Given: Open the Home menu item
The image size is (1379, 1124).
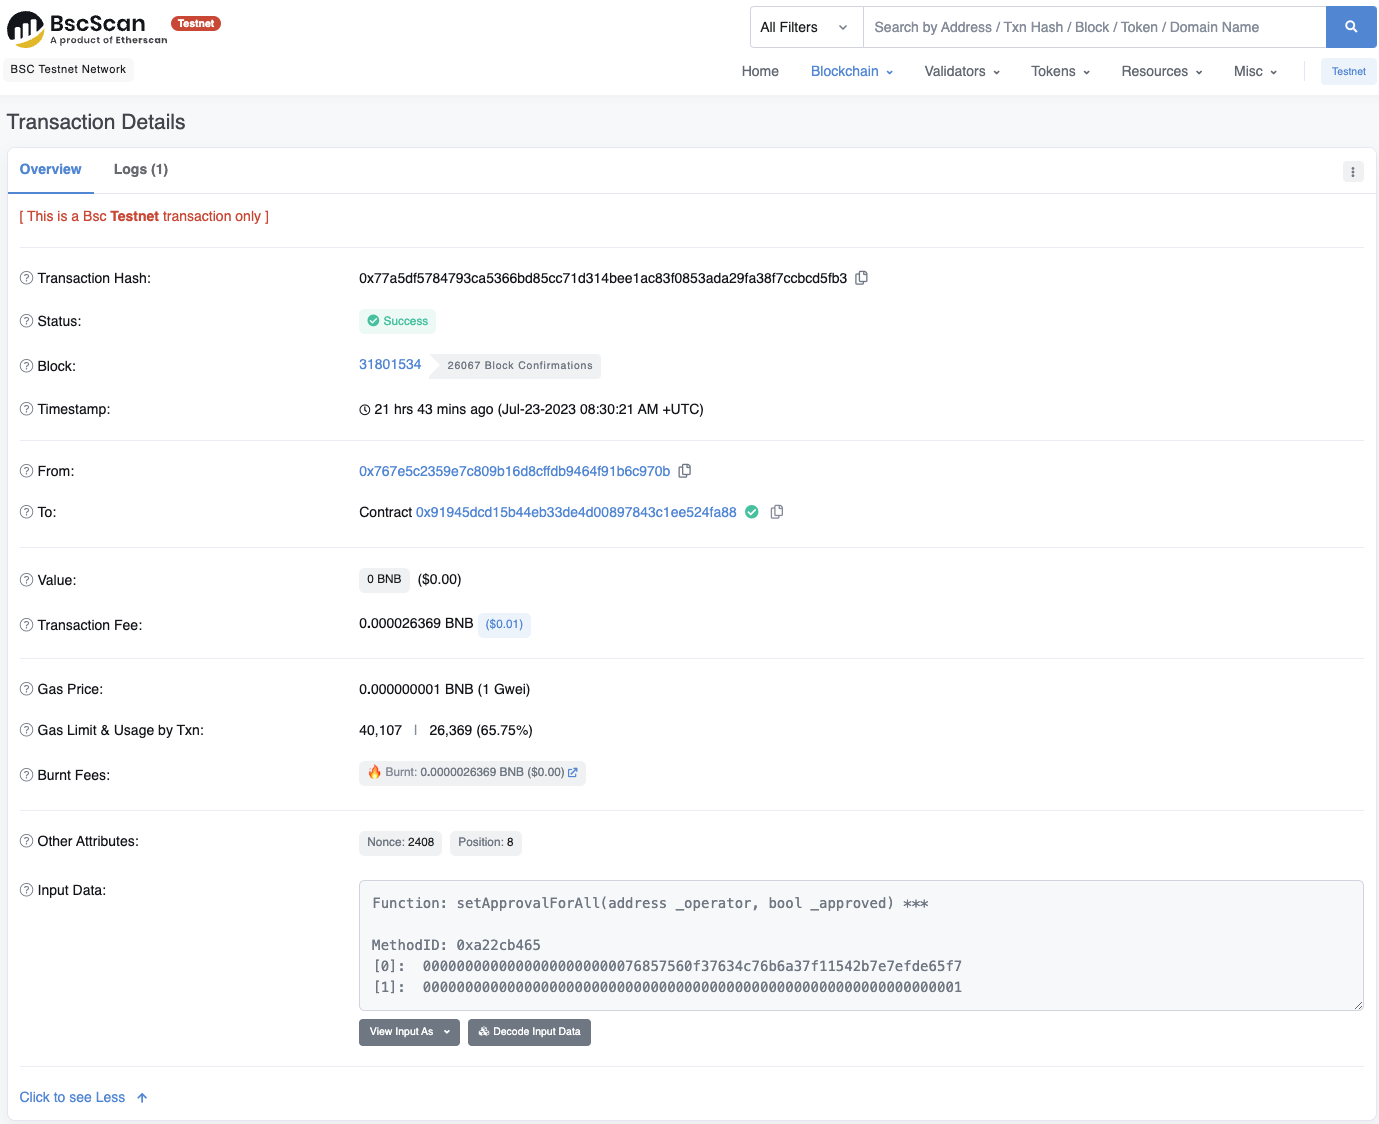Looking at the screenshot, I should tap(760, 71).
